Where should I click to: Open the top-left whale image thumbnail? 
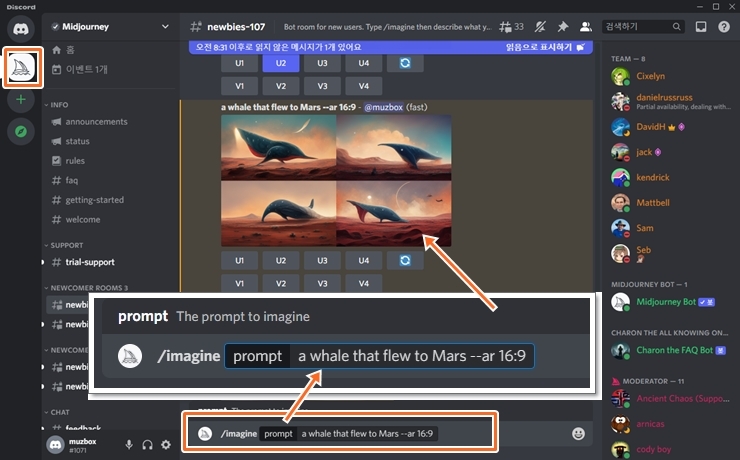point(278,148)
